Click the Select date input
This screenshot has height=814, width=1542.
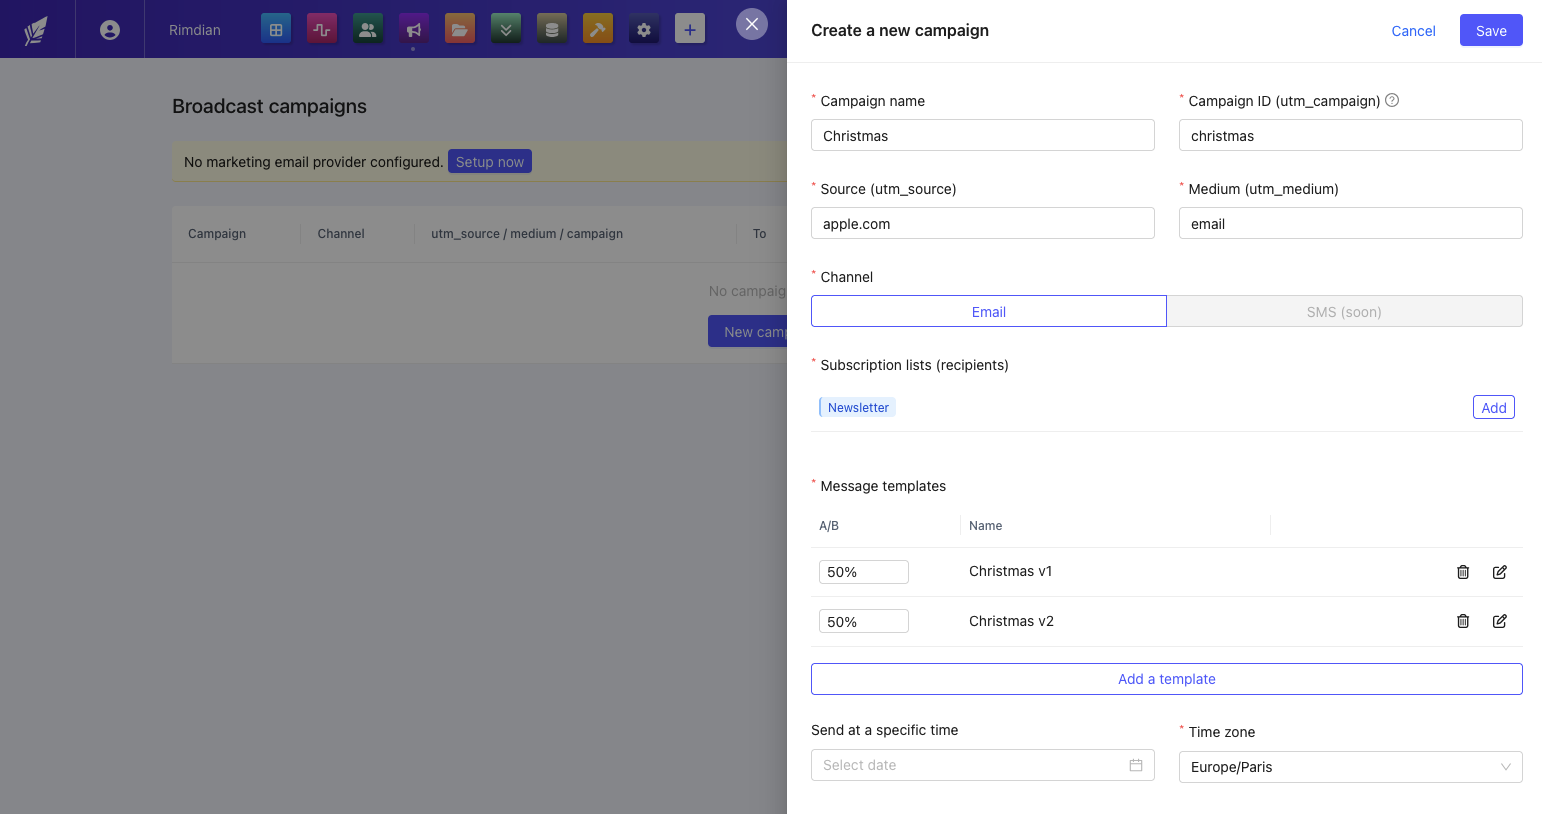983,765
